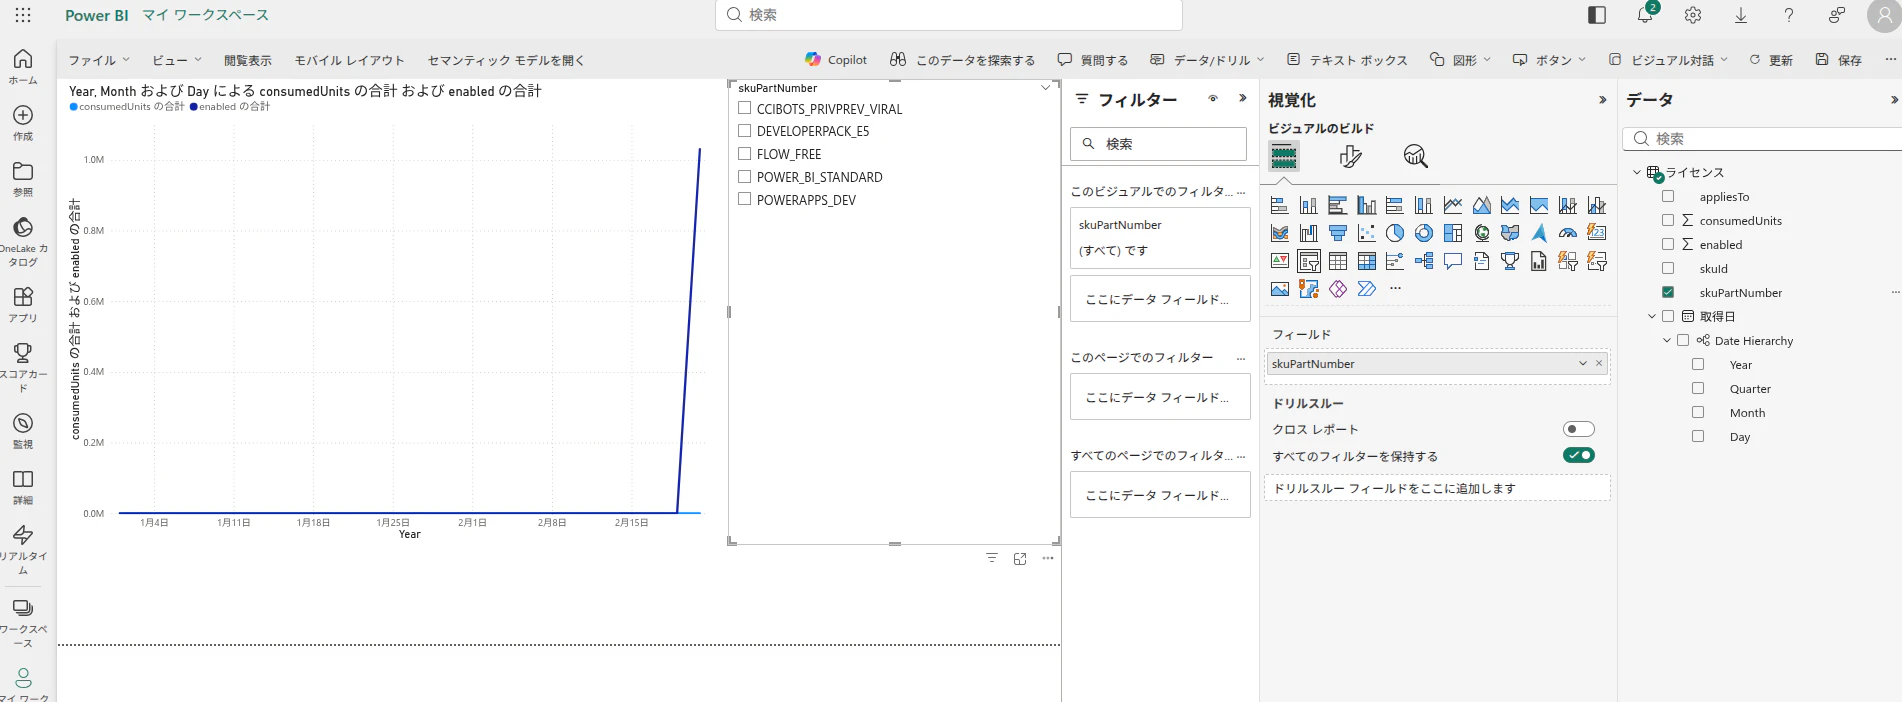
Task: Select the globe map visual
Action: 1482,233
